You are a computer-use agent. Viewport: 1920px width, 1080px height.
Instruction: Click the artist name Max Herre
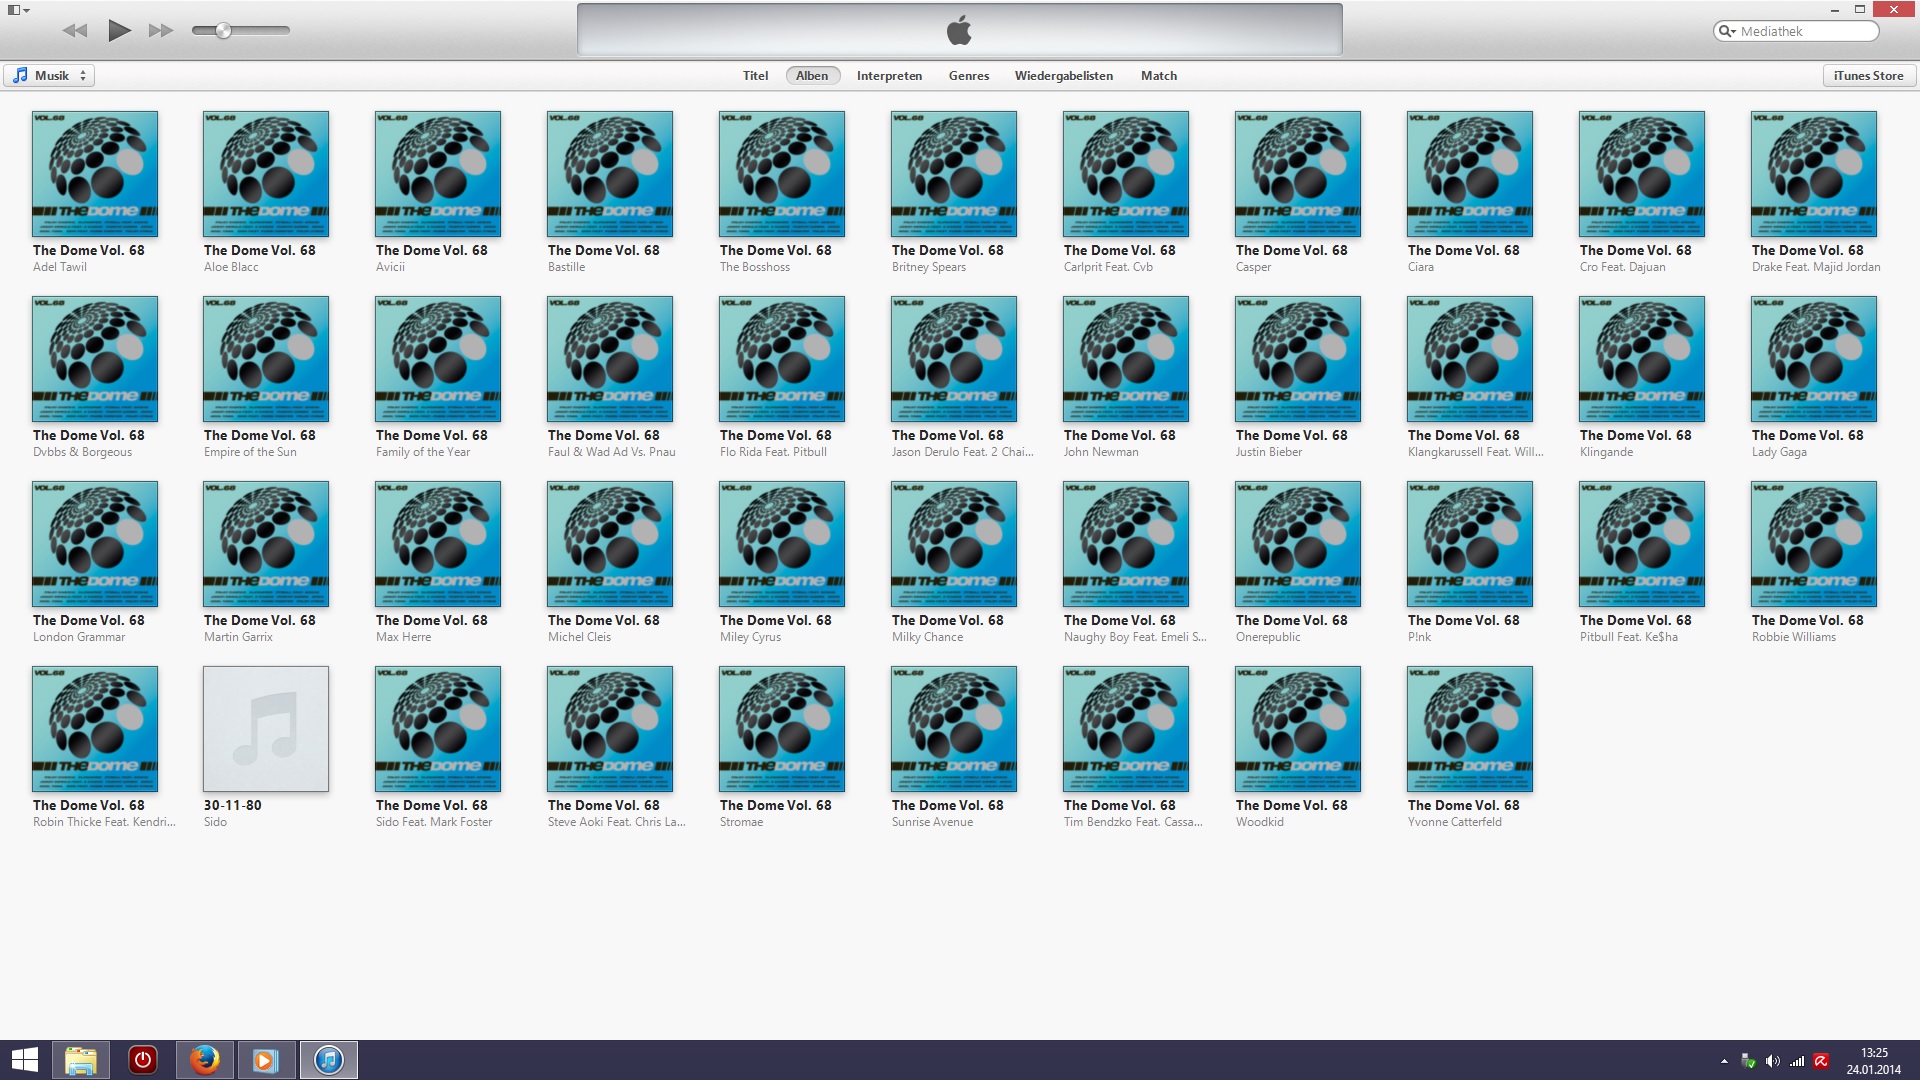pyautogui.click(x=403, y=637)
